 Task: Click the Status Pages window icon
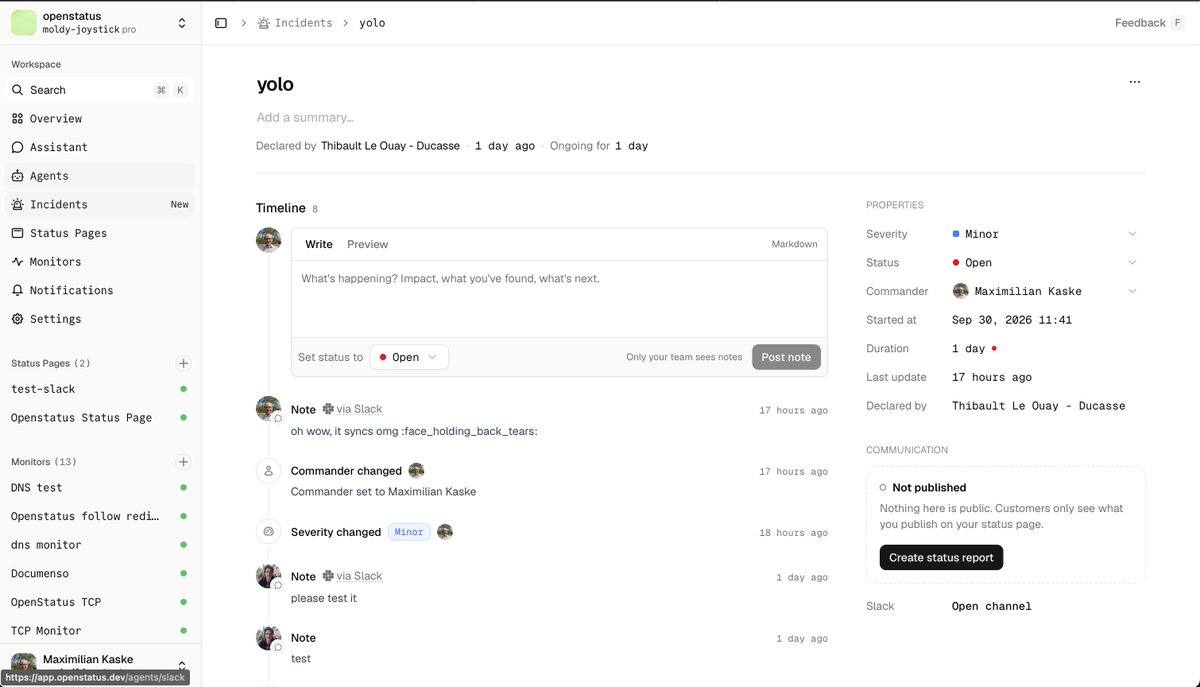[17, 233]
